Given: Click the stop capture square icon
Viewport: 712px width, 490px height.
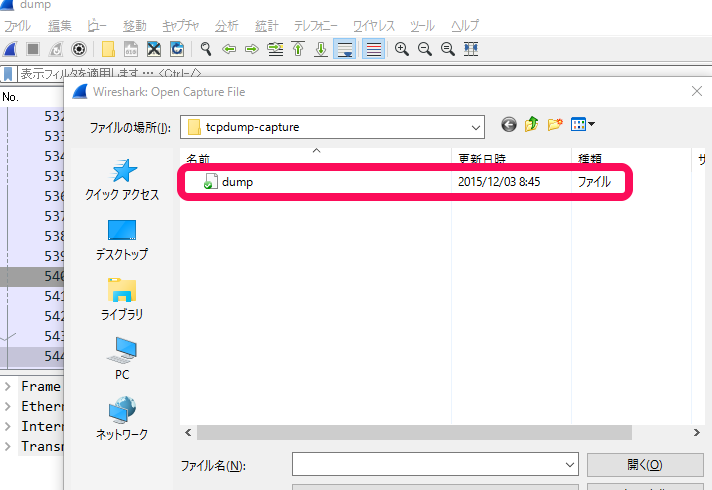Looking at the screenshot, I should pos(33,49).
